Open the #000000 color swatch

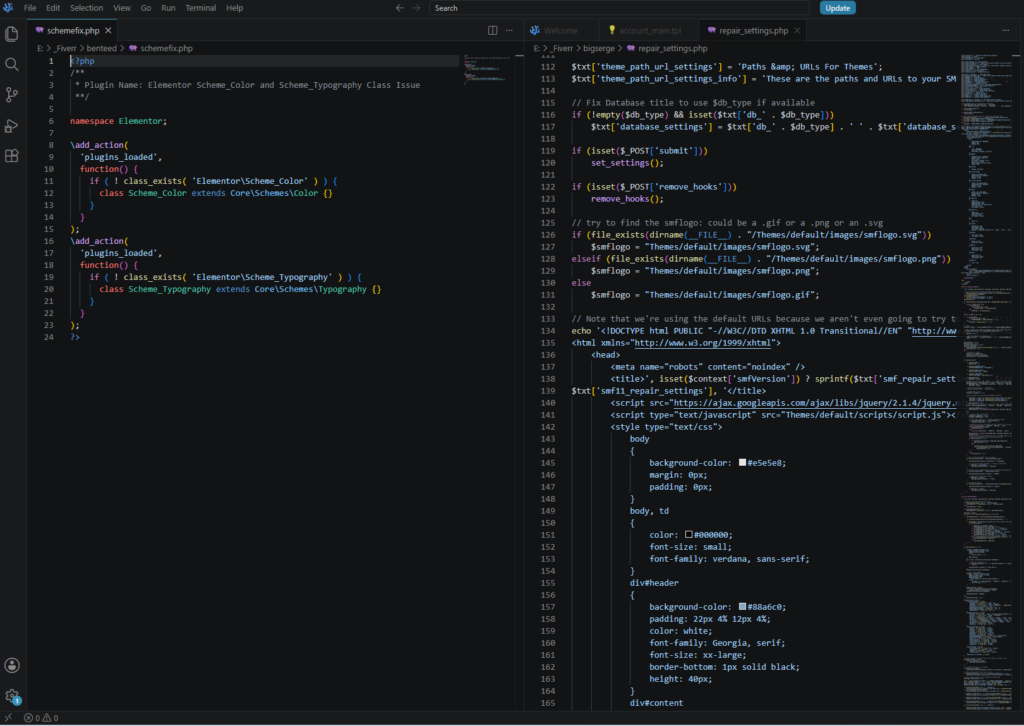click(x=688, y=534)
